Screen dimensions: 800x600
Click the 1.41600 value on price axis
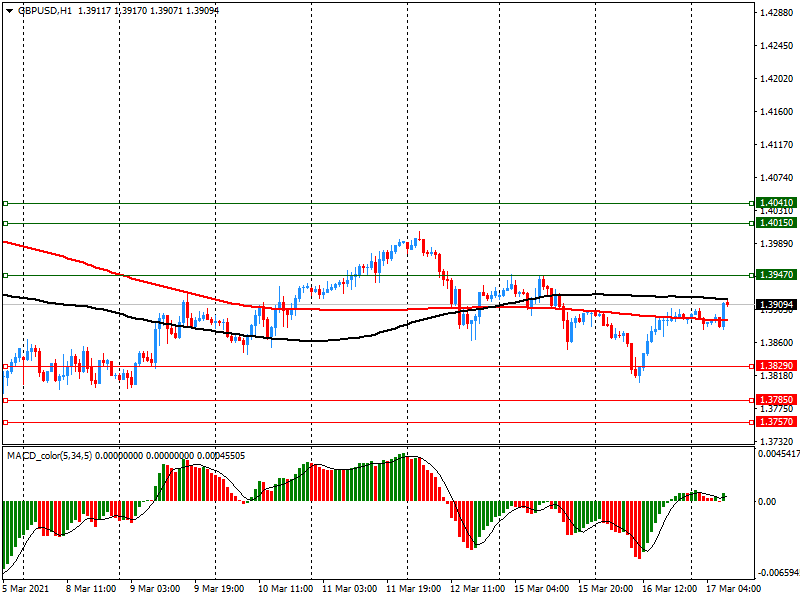coord(777,112)
